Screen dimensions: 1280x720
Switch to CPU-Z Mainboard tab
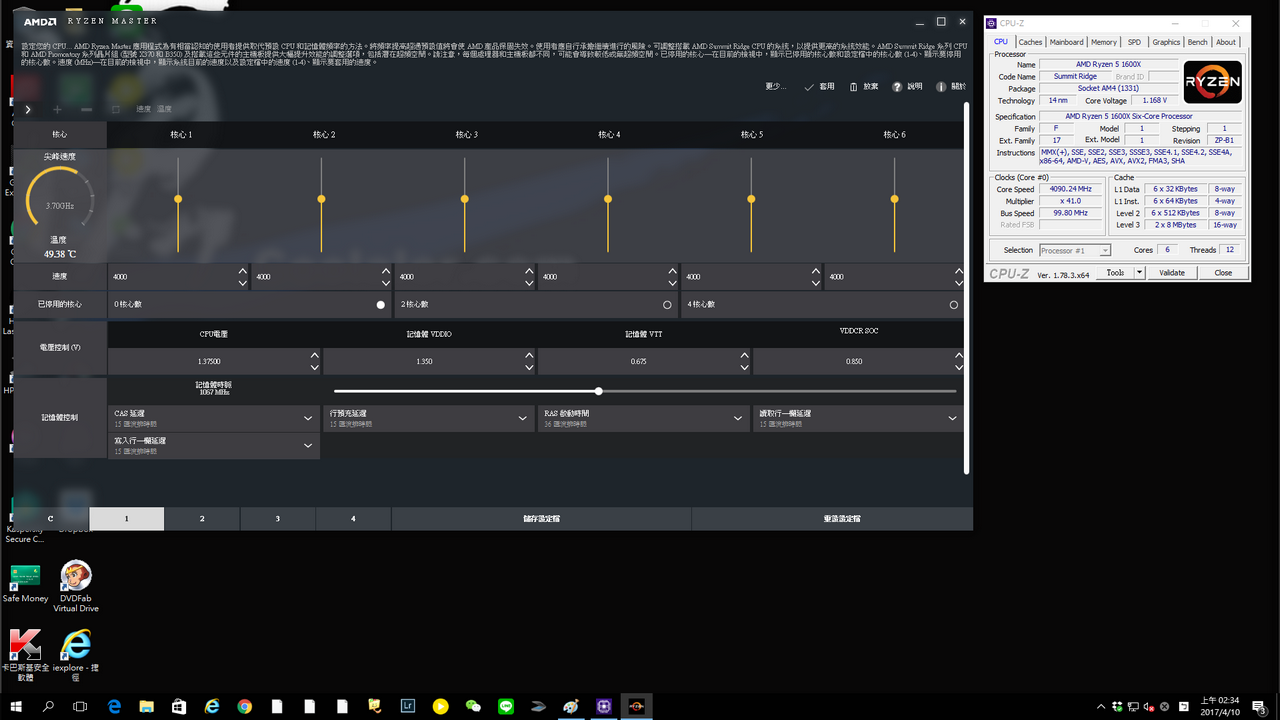pos(1066,42)
